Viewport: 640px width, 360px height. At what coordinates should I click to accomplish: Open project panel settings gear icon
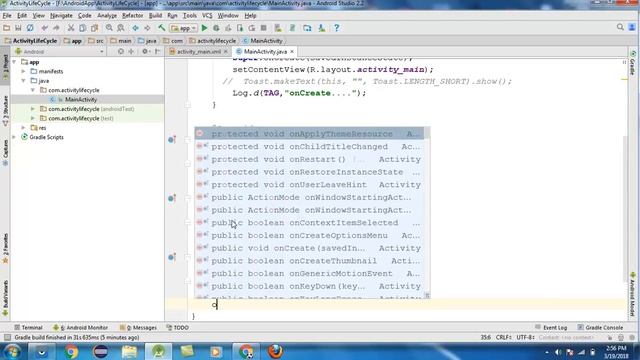pyautogui.click(x=145, y=52)
